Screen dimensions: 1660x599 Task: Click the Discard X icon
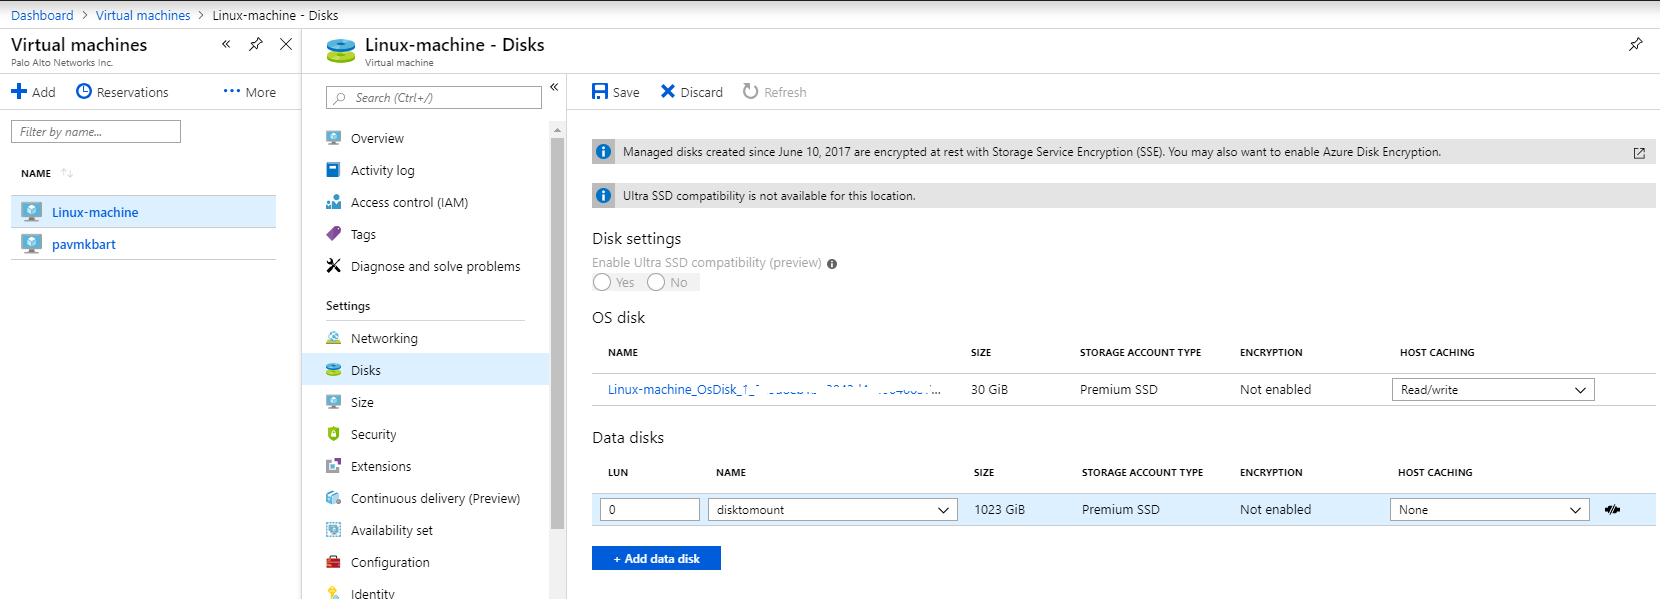click(668, 92)
